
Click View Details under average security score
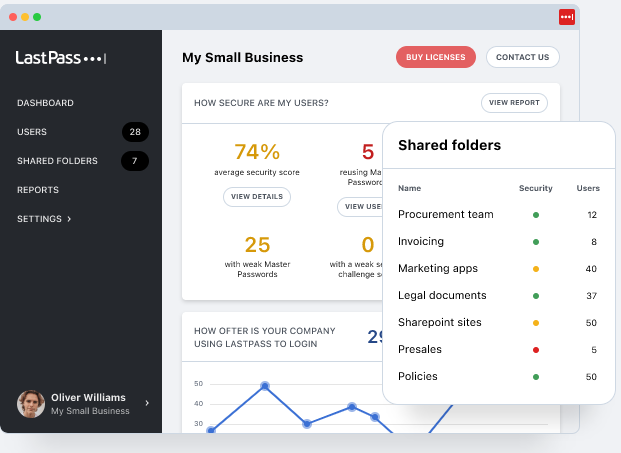click(257, 197)
